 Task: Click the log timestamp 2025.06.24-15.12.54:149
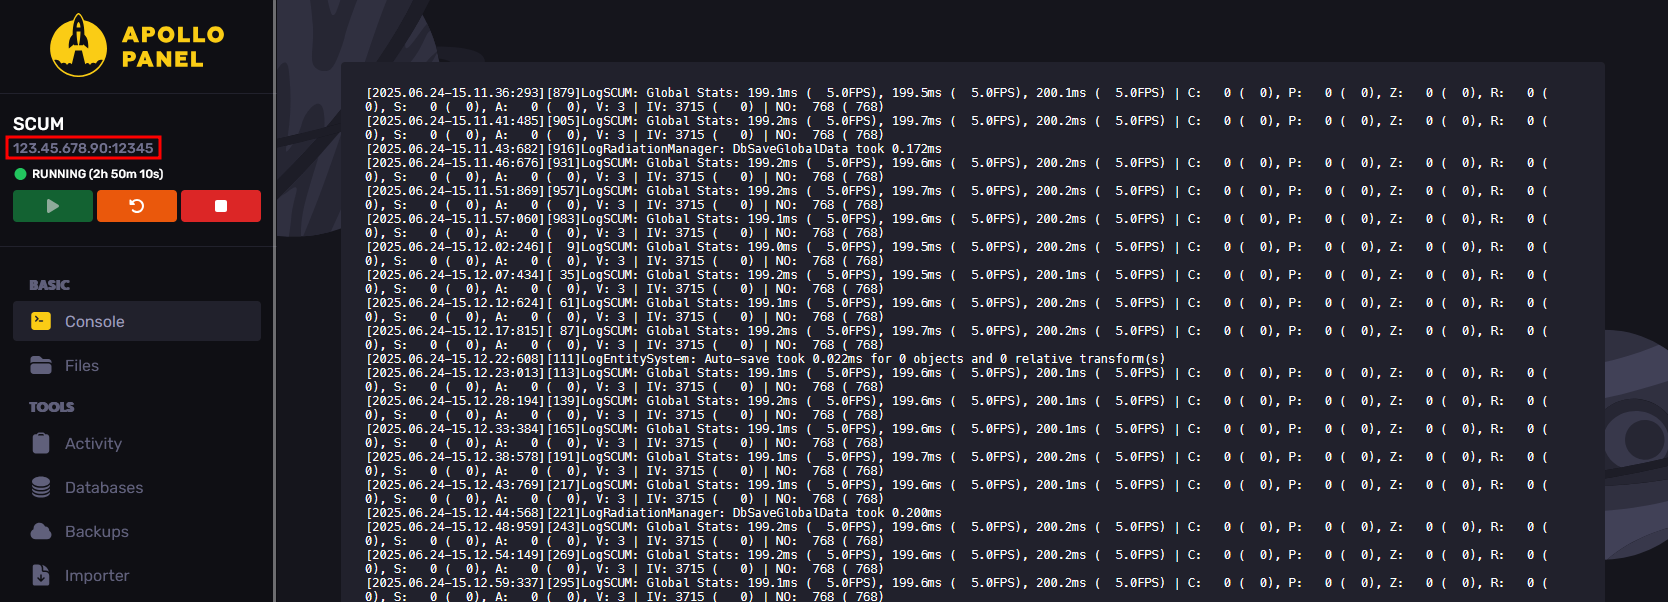click(x=456, y=555)
